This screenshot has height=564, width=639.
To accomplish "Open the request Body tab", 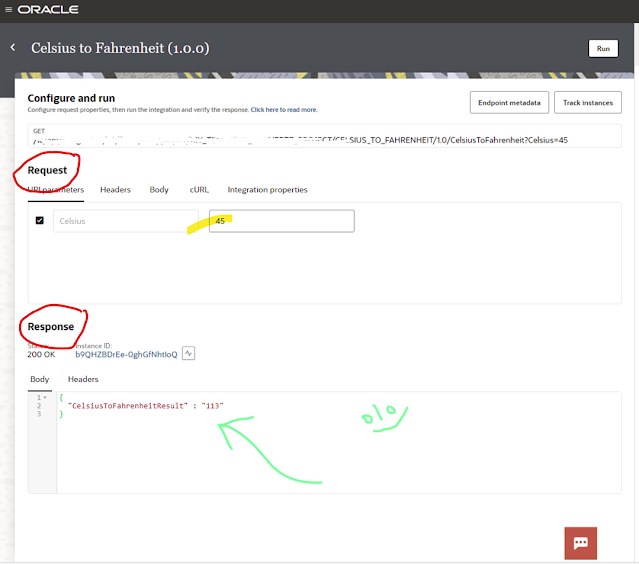I will pos(159,189).
